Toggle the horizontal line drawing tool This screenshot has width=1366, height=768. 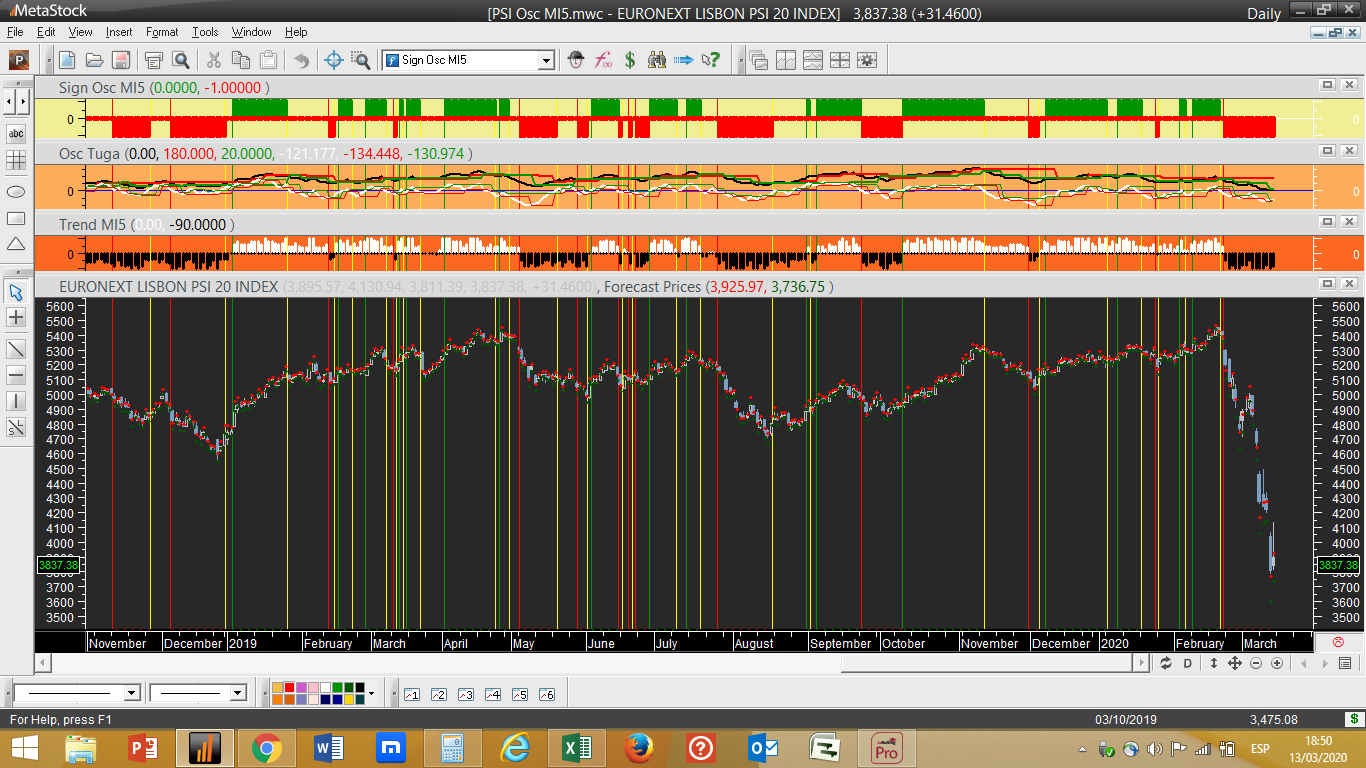coord(16,375)
